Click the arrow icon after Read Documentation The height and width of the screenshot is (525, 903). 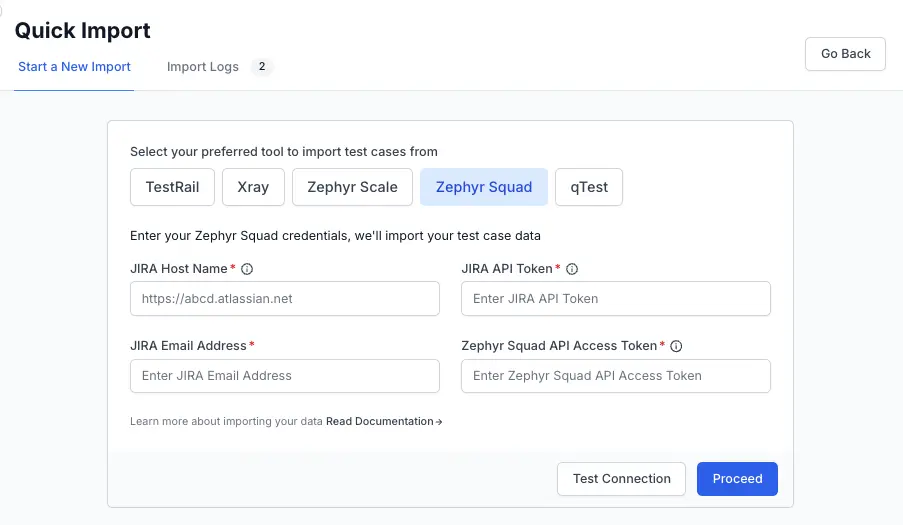(x=439, y=422)
